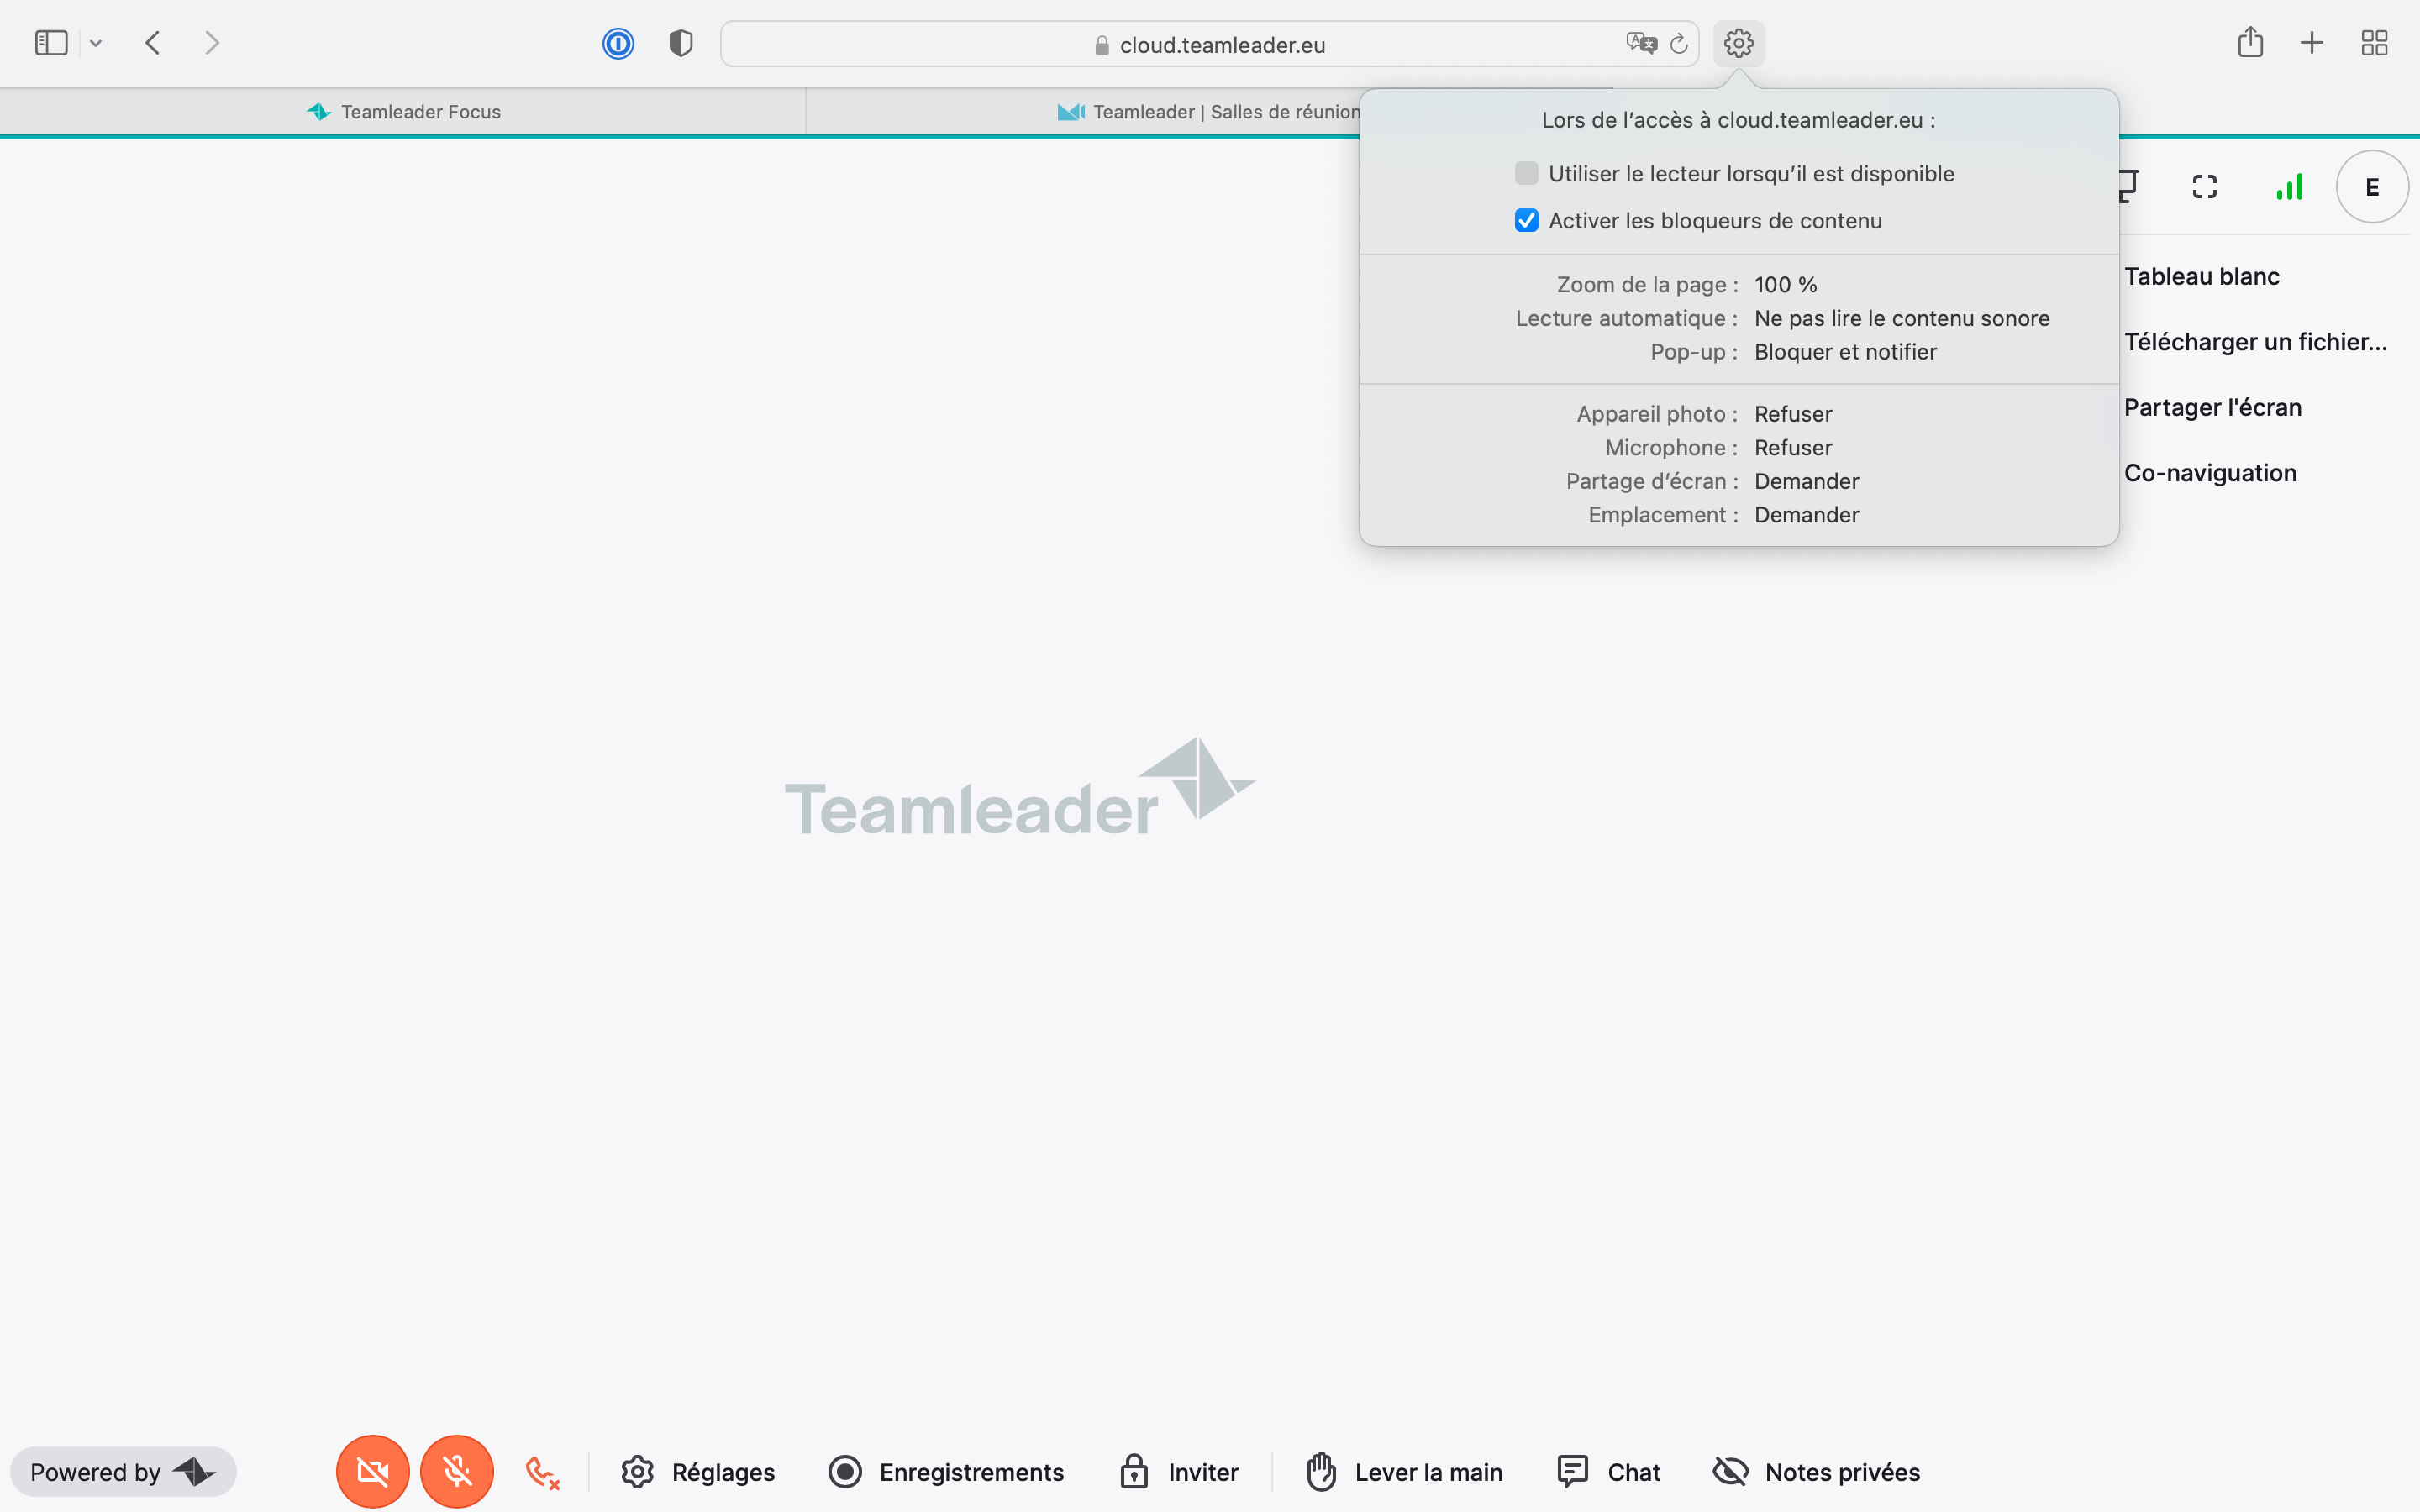Select the cloud.teamleader.eu address bar
2420x1512 pixels.
[x=1210, y=44]
